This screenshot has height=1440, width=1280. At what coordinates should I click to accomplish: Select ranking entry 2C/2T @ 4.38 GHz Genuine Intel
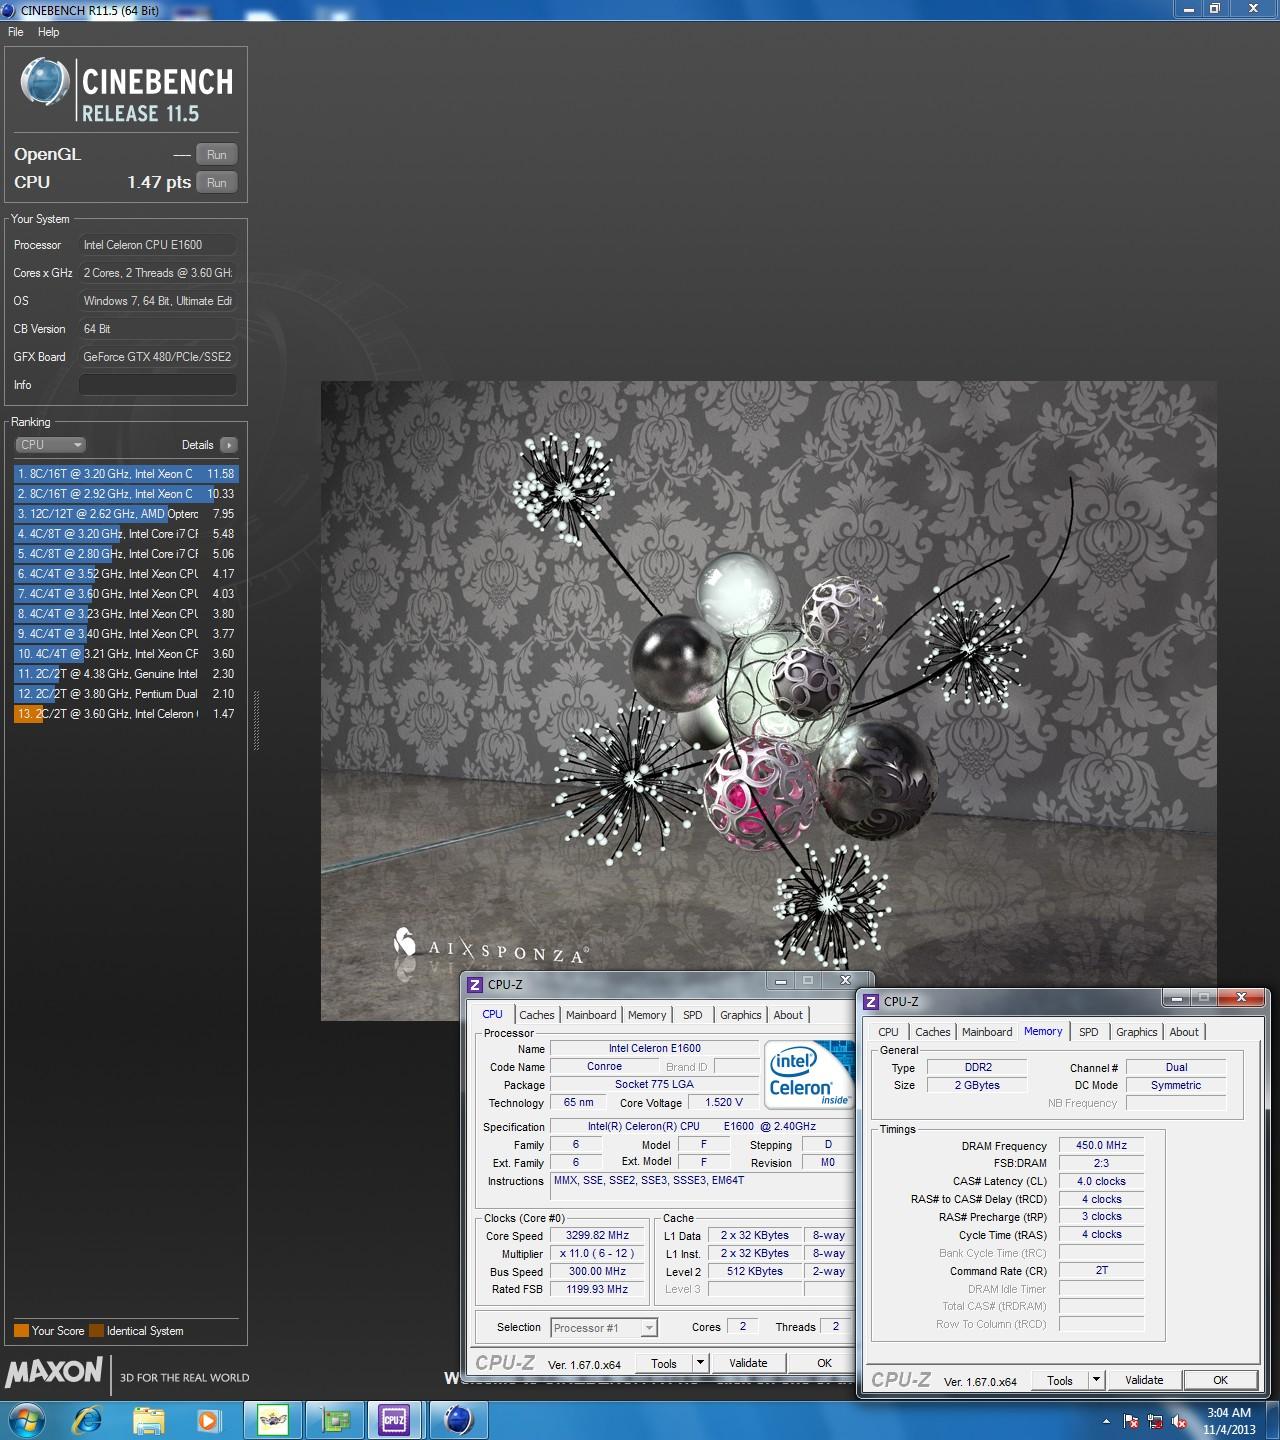[126, 674]
